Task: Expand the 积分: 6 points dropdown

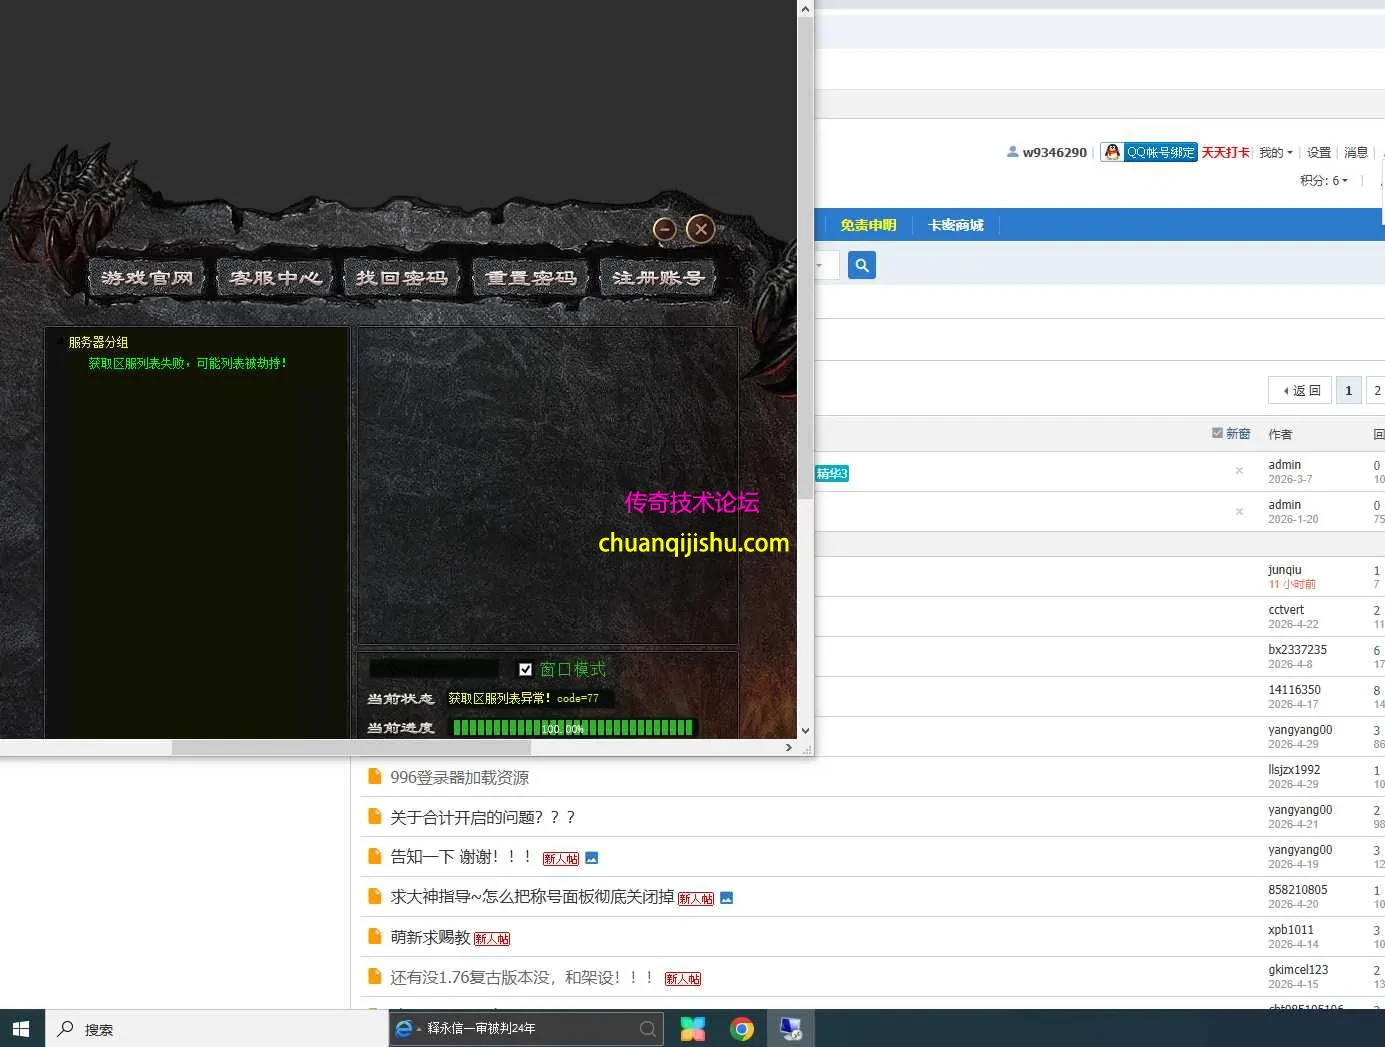Action: pyautogui.click(x=1324, y=180)
